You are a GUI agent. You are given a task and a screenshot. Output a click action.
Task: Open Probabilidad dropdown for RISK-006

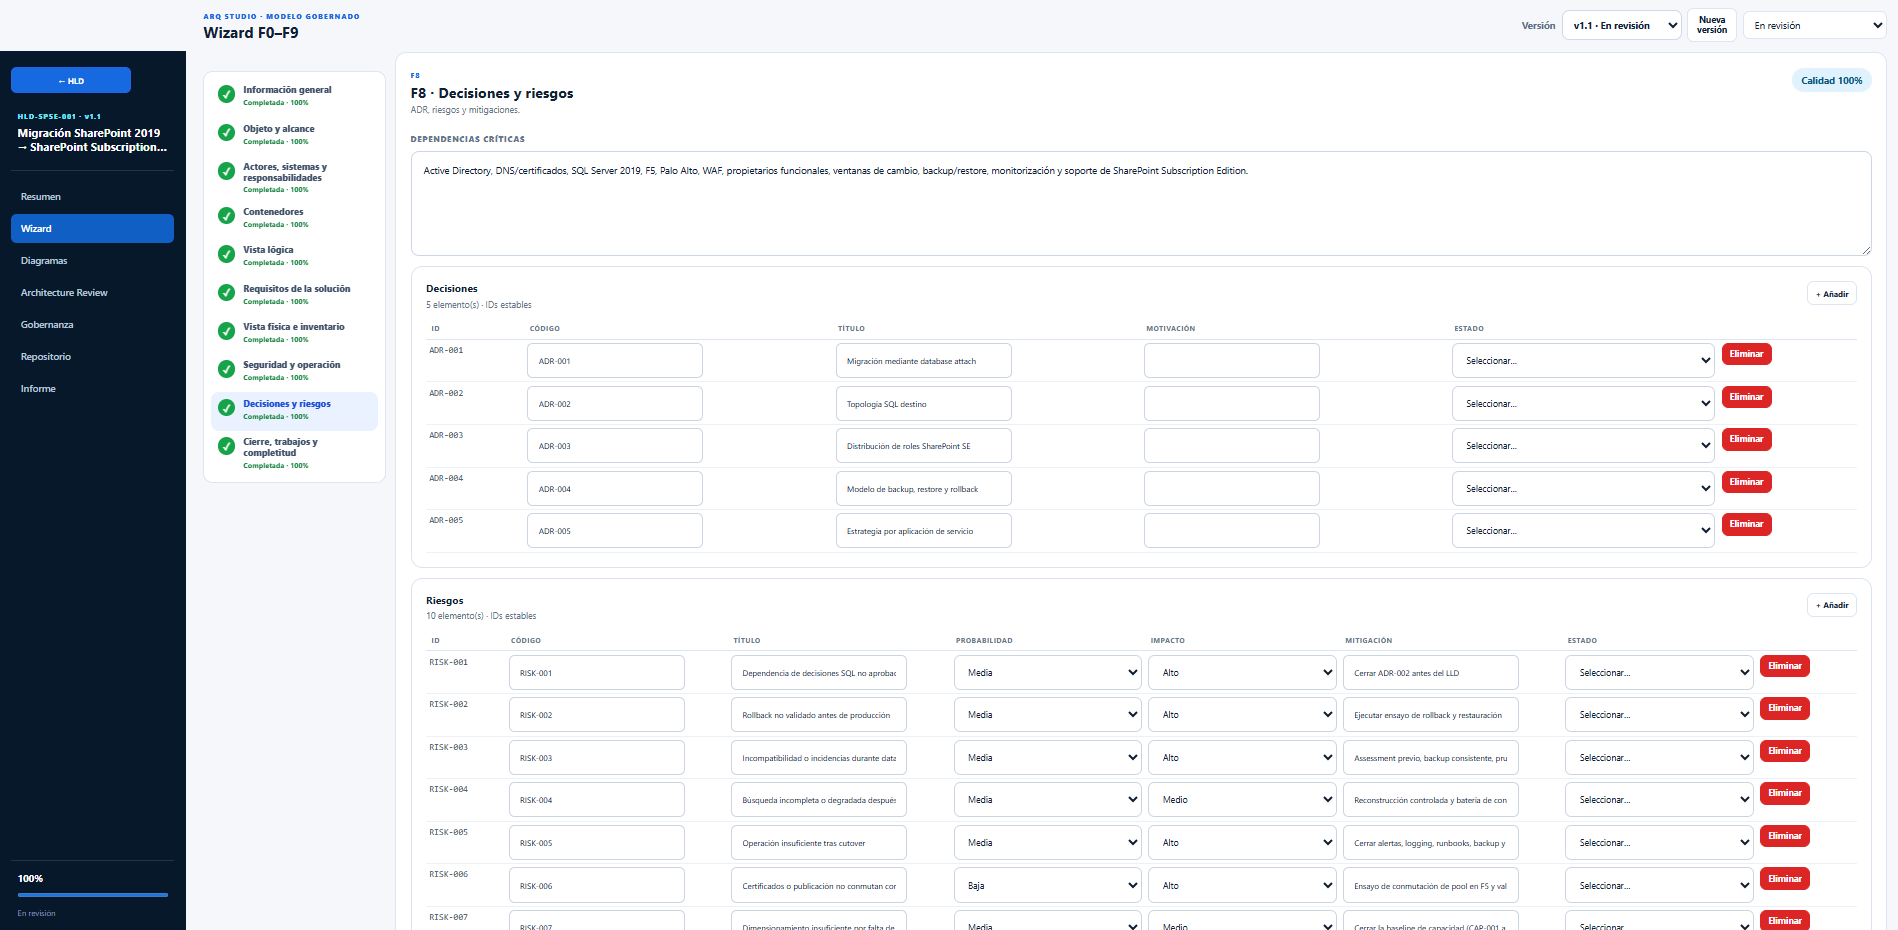(x=1047, y=886)
